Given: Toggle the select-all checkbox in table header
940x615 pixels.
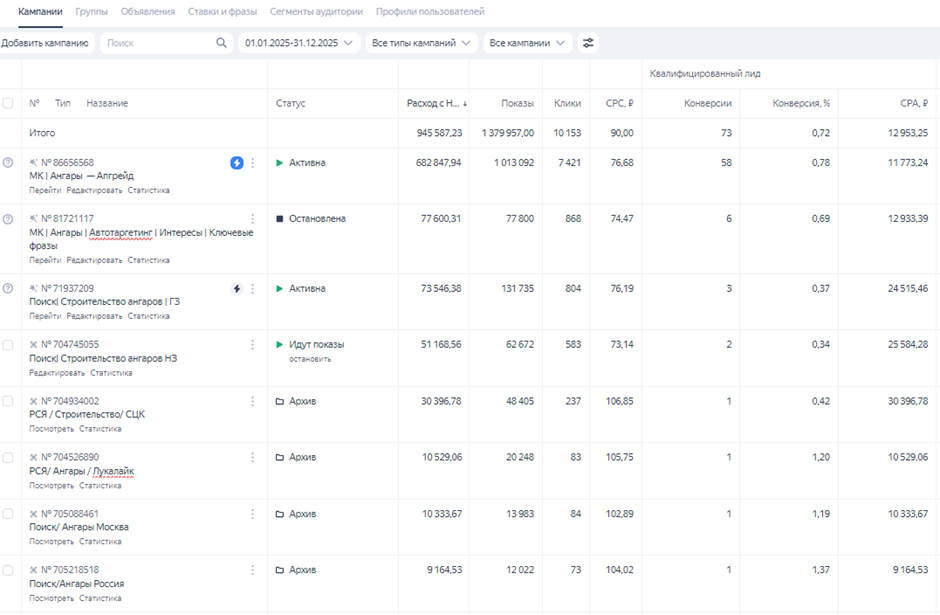Looking at the screenshot, I should tap(8, 103).
